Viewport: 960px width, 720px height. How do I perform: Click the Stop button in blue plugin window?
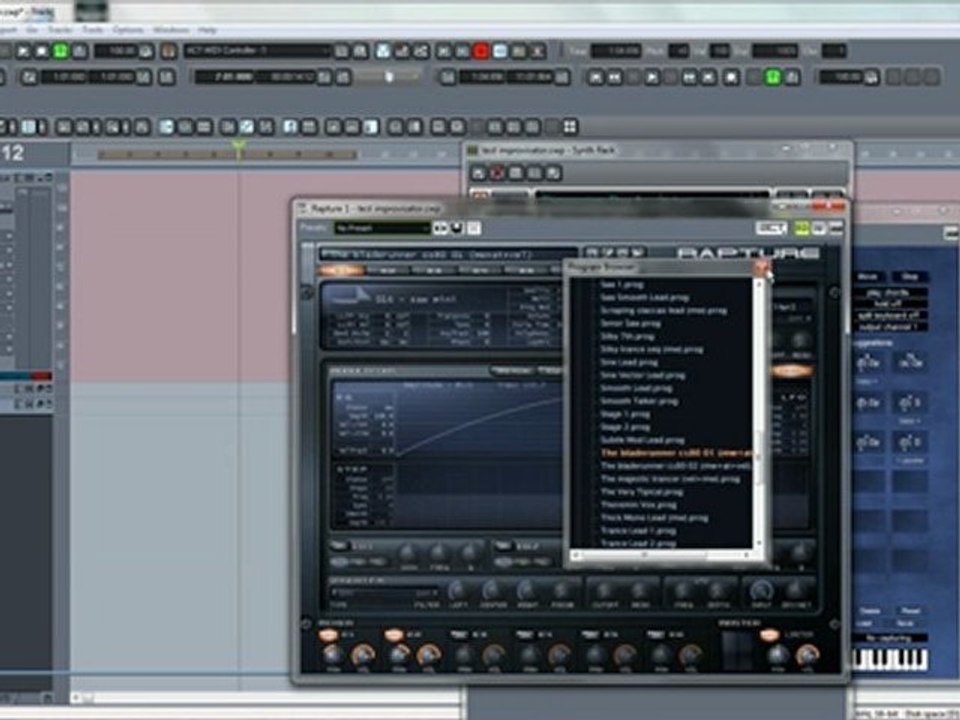(910, 277)
